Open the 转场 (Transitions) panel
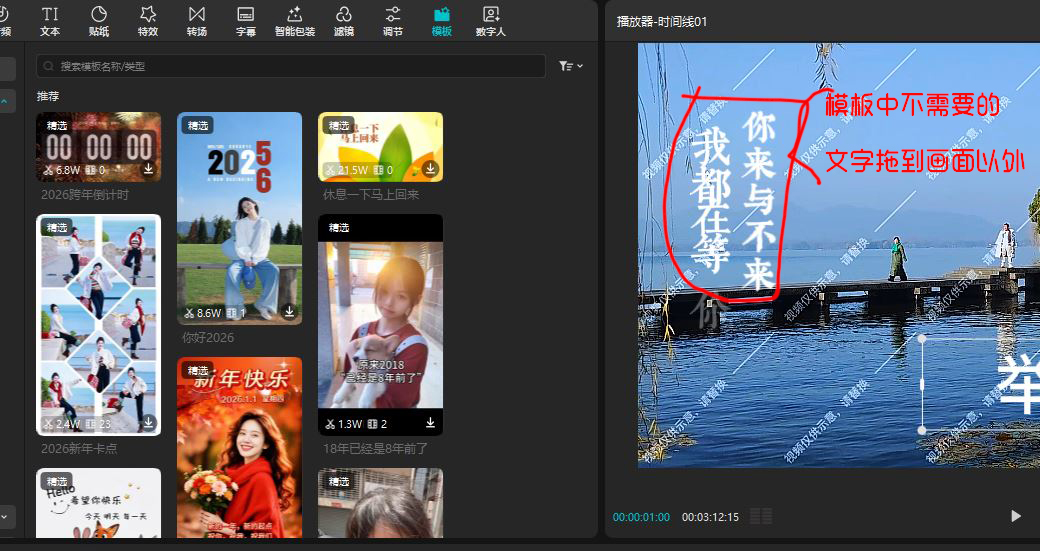 tap(197, 20)
